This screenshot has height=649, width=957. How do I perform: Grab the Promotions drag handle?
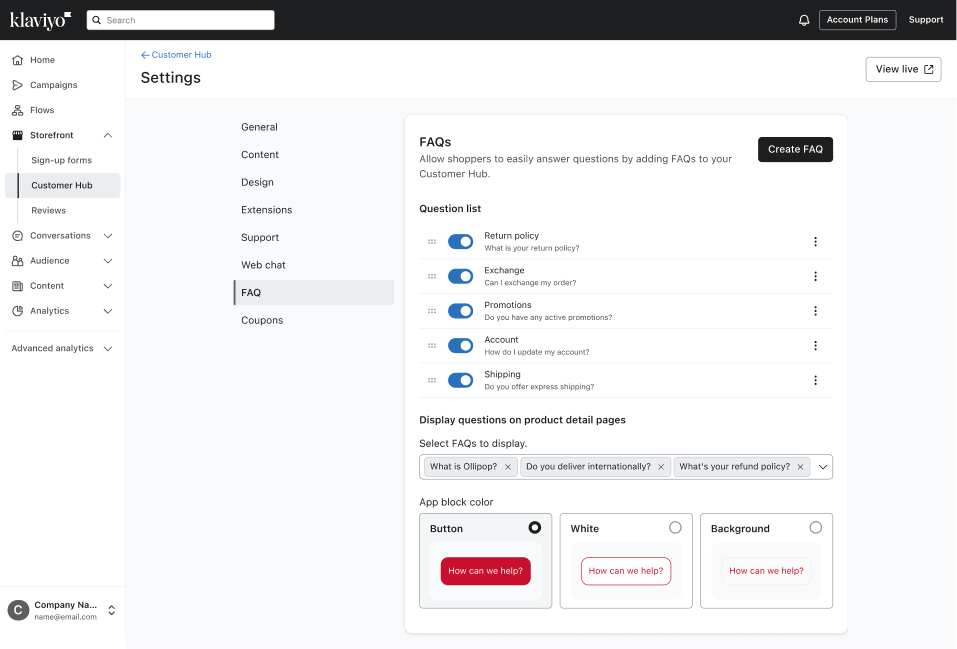coord(432,311)
